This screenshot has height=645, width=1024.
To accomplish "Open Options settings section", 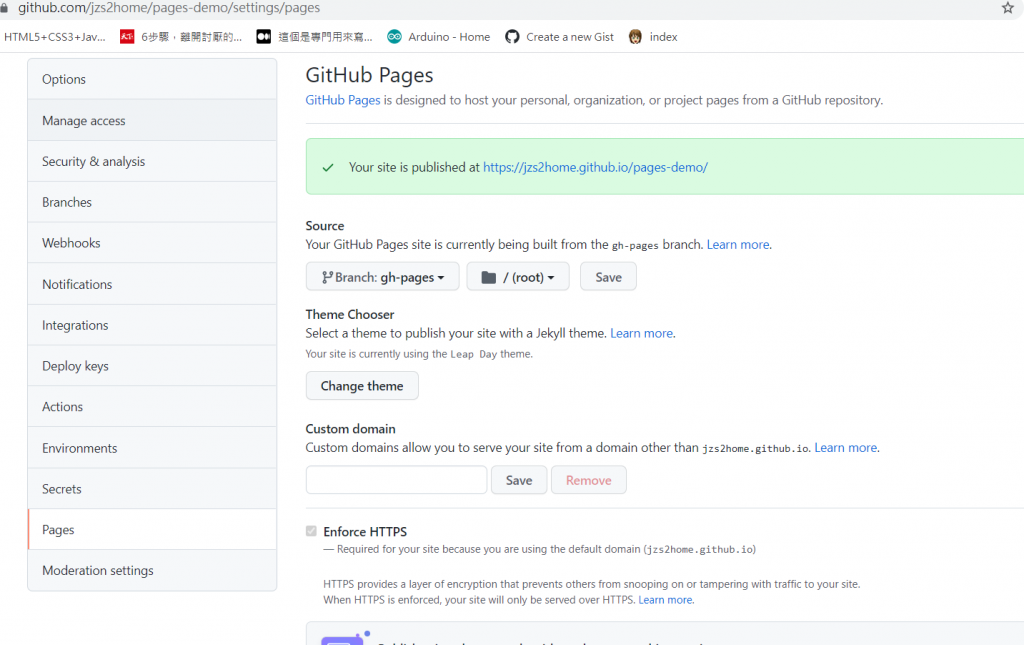I will click(x=152, y=79).
